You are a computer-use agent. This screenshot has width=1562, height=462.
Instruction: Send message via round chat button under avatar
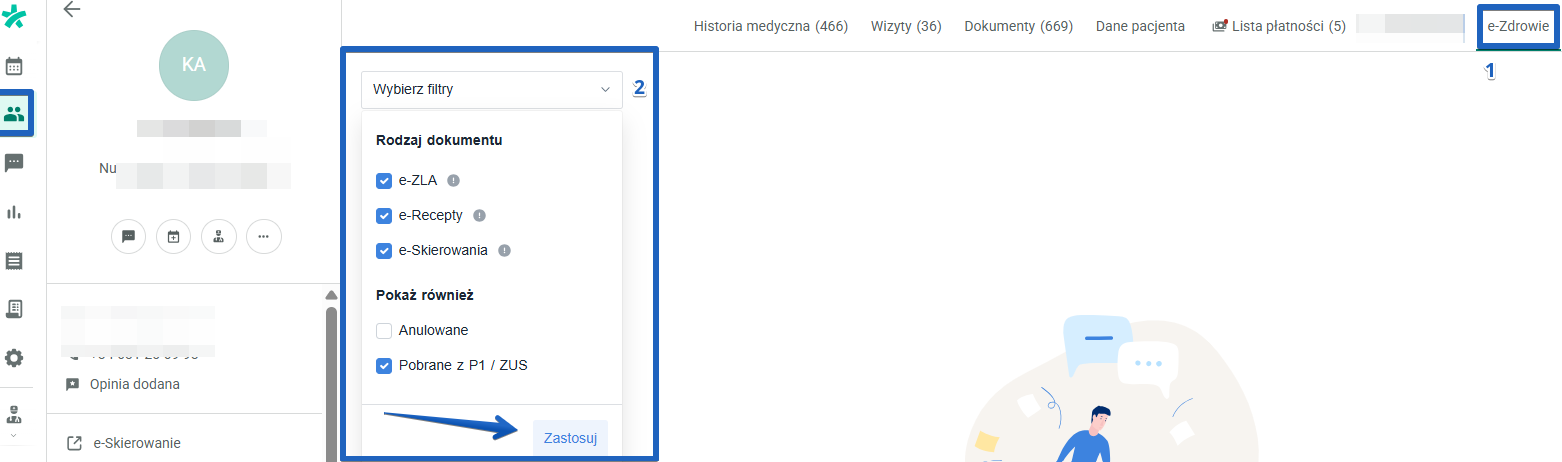(129, 237)
